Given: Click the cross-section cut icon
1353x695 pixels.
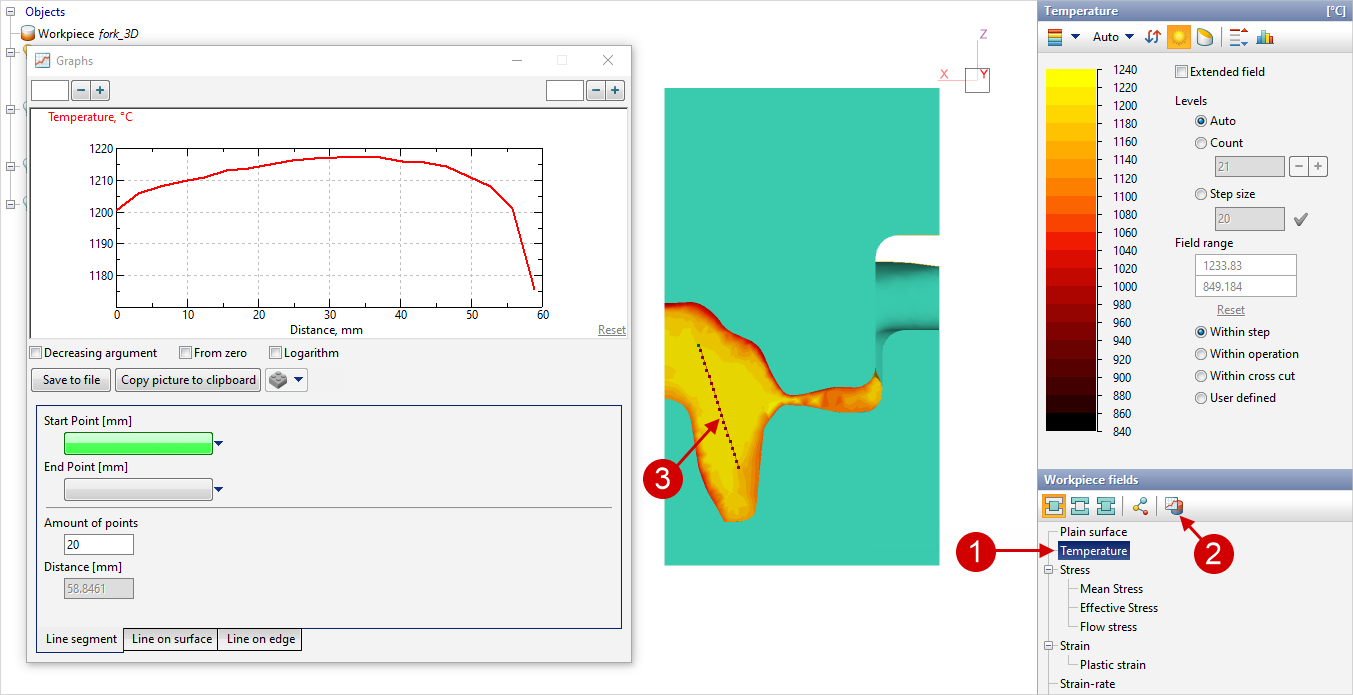Looking at the screenshot, I should (1205, 37).
